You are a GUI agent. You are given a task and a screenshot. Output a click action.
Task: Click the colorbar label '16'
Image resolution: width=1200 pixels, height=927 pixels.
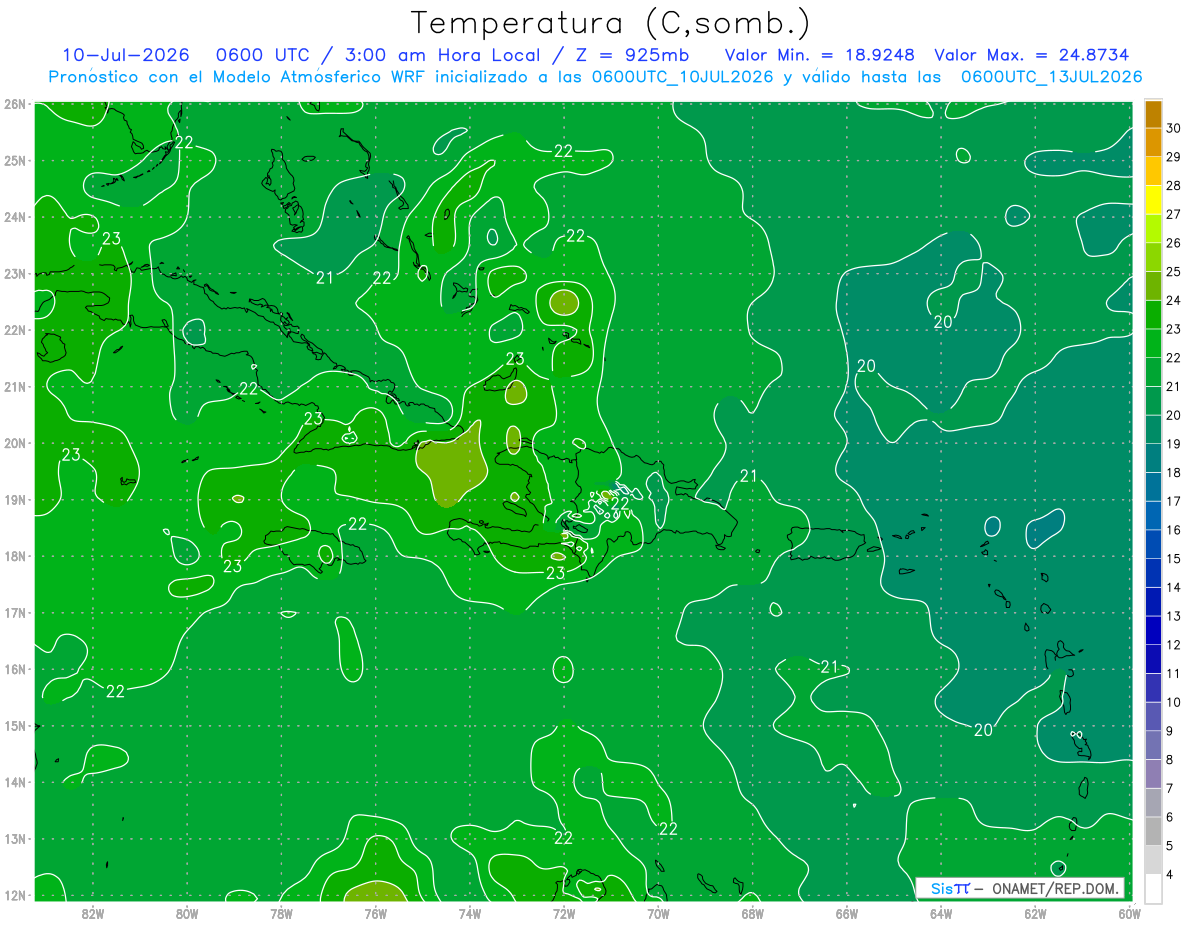(x=1174, y=530)
